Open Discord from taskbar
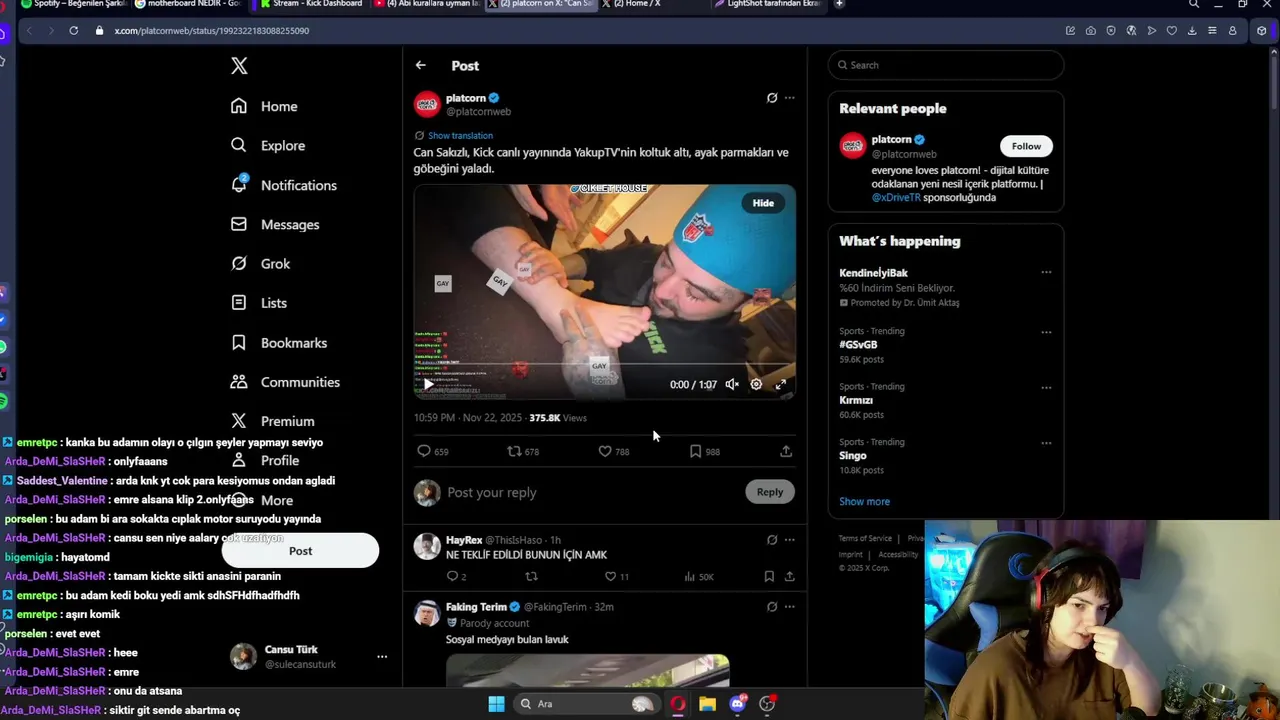This screenshot has height=720, width=1280. [738, 704]
